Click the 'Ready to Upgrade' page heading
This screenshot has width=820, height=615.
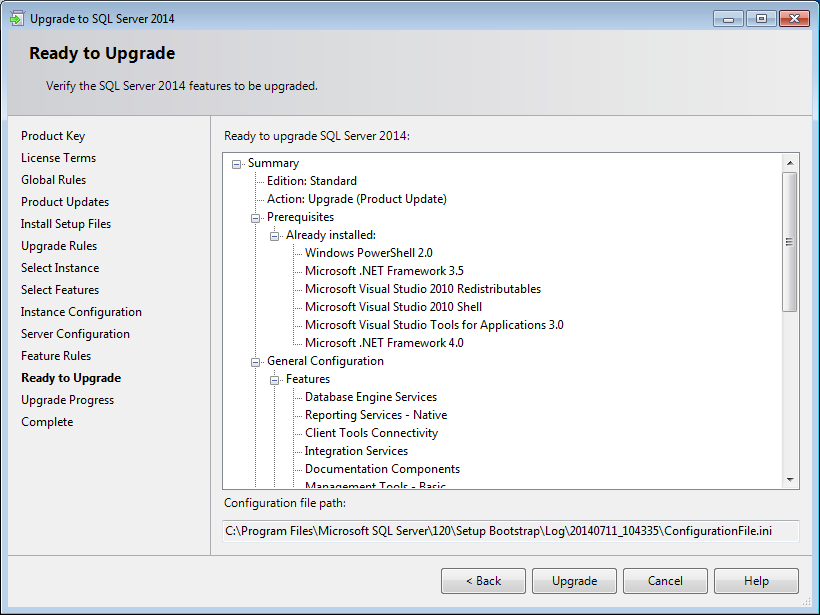click(102, 53)
